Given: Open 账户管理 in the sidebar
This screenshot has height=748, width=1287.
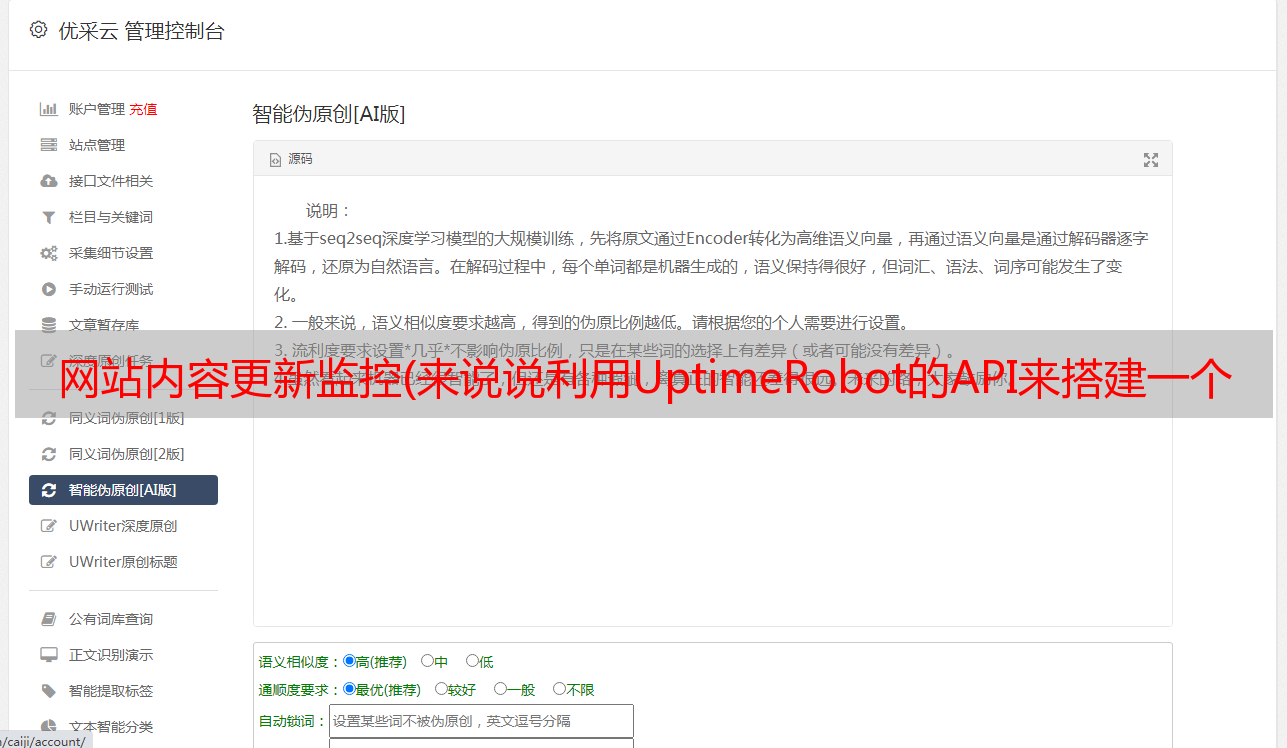Looking at the screenshot, I should click(97, 109).
